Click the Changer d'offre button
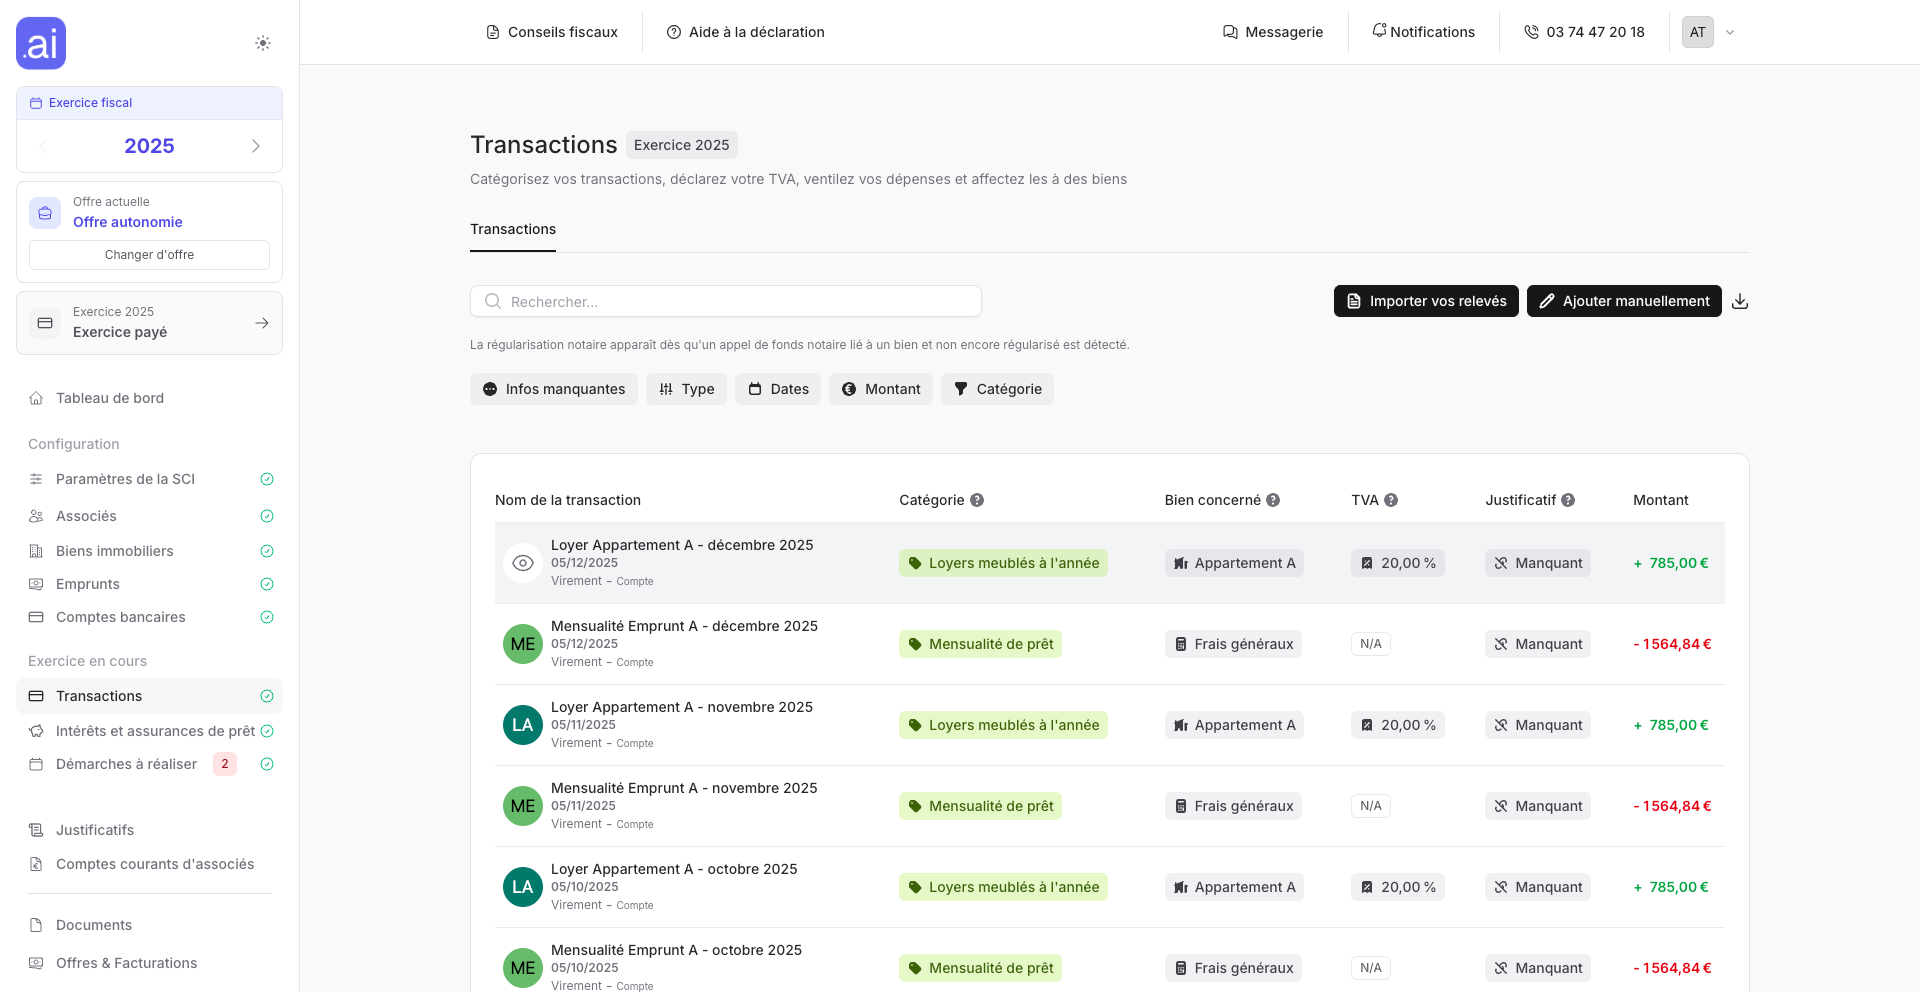1920x992 pixels. [149, 255]
